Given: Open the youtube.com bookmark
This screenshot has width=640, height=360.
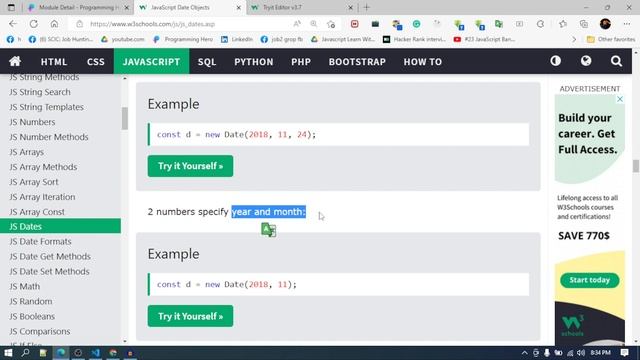Looking at the screenshot, I should point(123,39).
